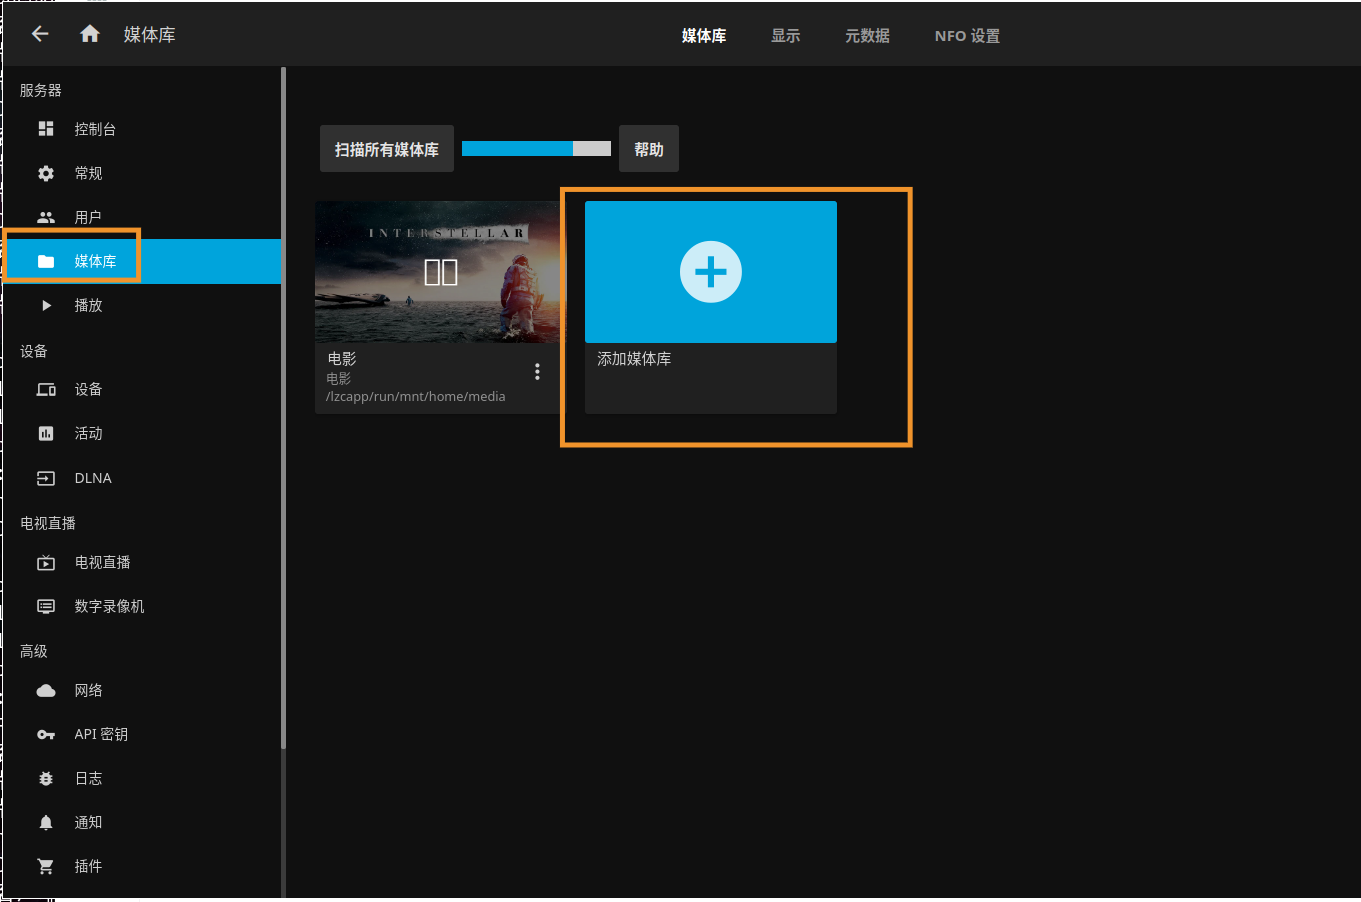This screenshot has height=902, width=1361.
Task: Open the 插件 shopping cart icon
Action: point(46,866)
